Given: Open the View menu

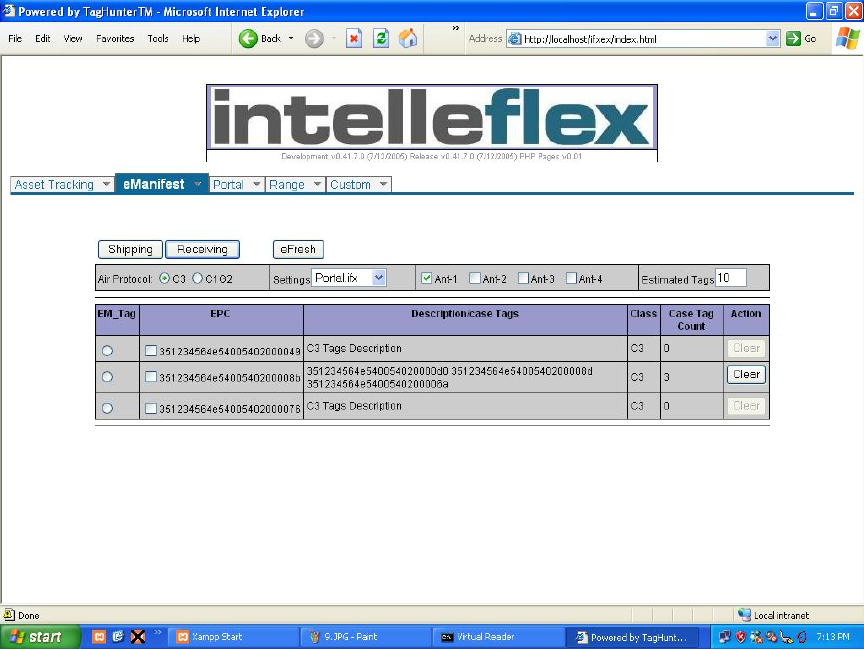Looking at the screenshot, I should 73,39.
